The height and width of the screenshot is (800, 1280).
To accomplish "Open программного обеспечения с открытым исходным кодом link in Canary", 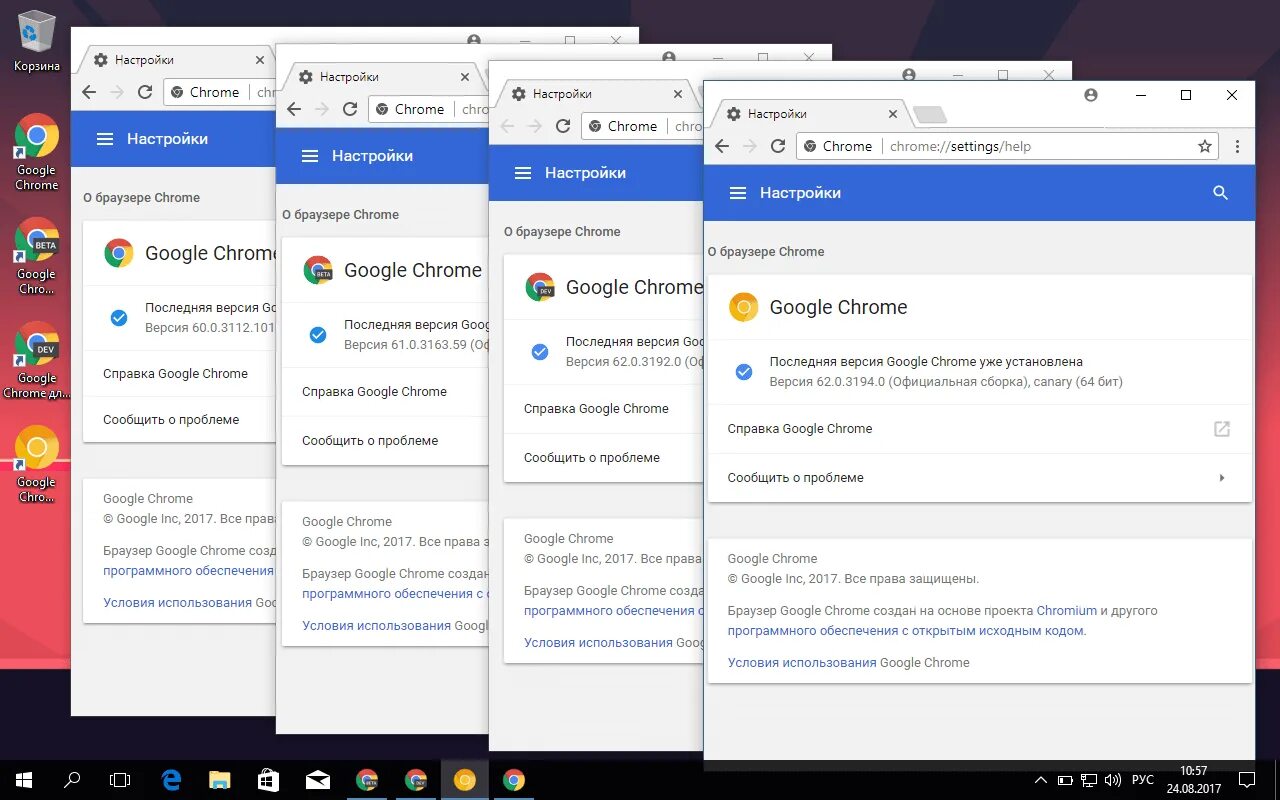I will click(x=905, y=631).
